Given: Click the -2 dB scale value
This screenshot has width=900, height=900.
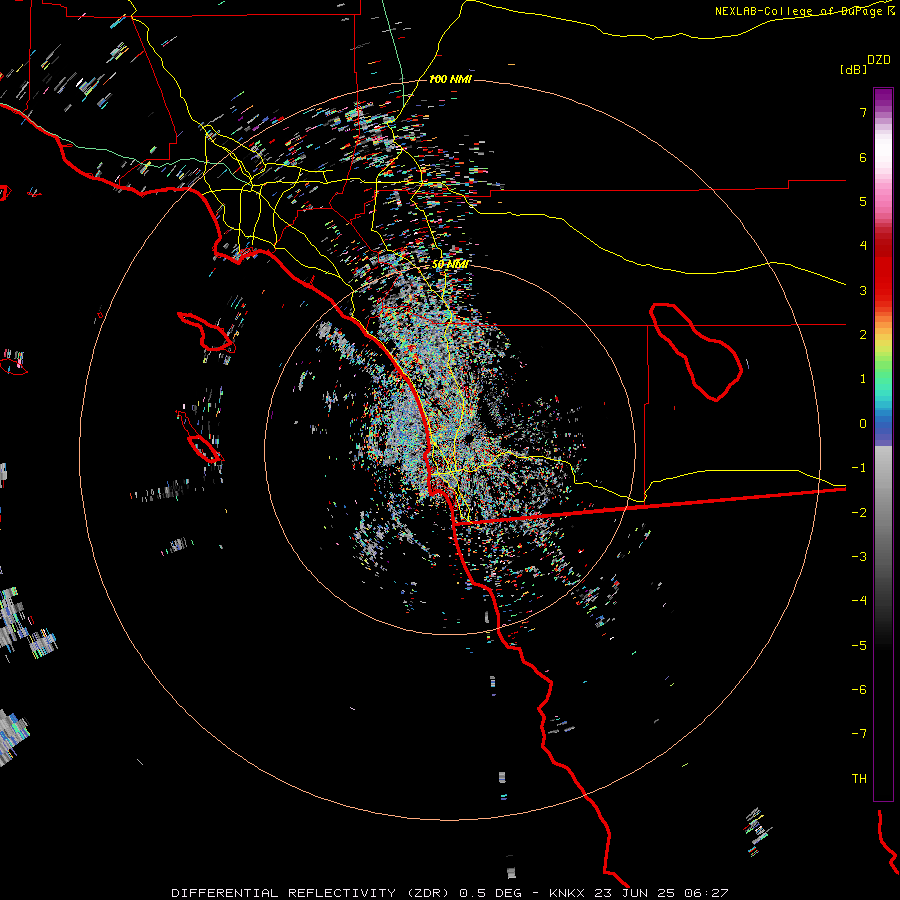Looking at the screenshot, I should click(859, 513).
